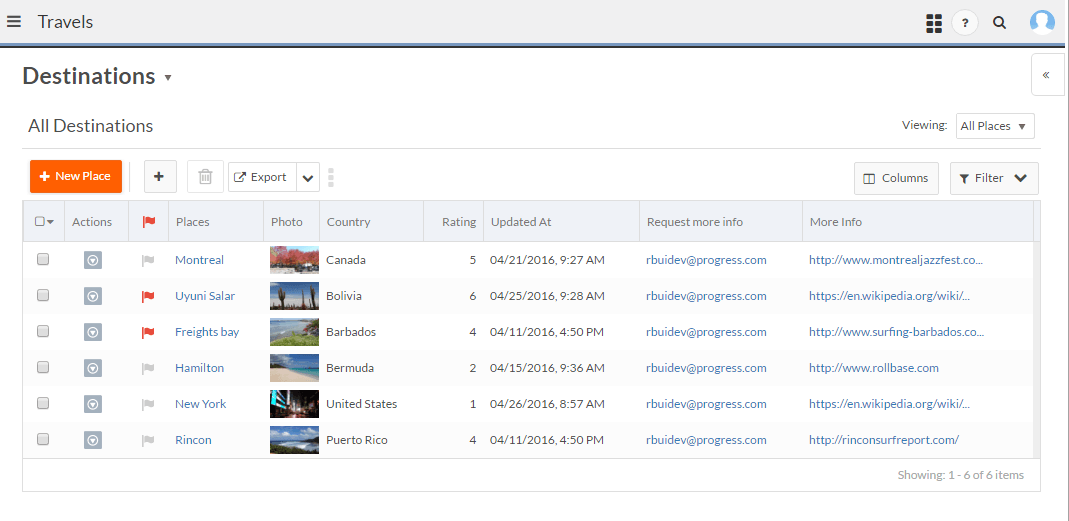Open search with magnifier icon

(x=999, y=23)
